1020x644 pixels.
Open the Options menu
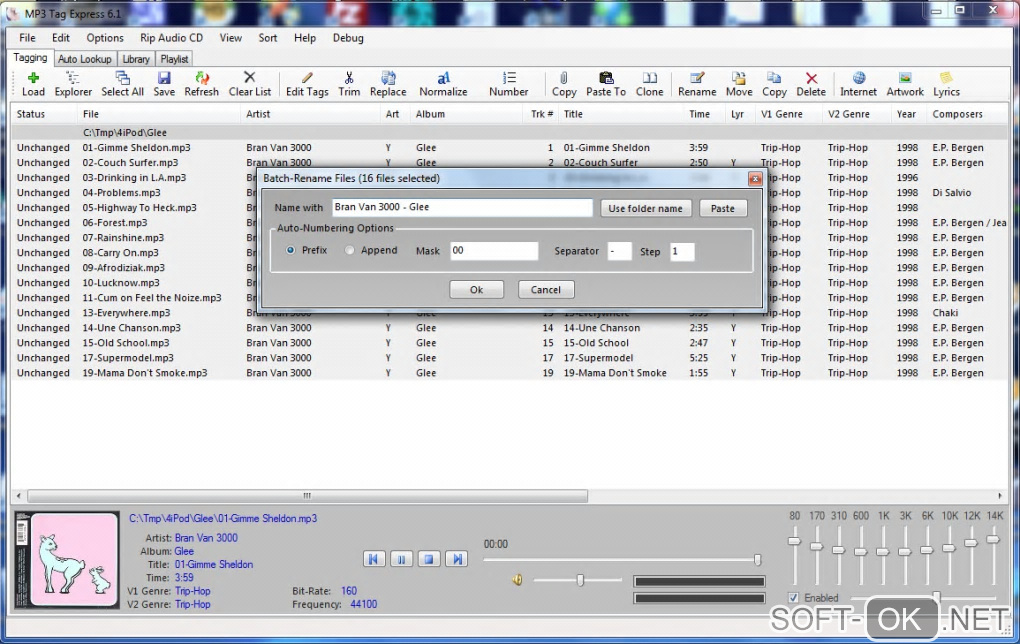click(x=105, y=38)
